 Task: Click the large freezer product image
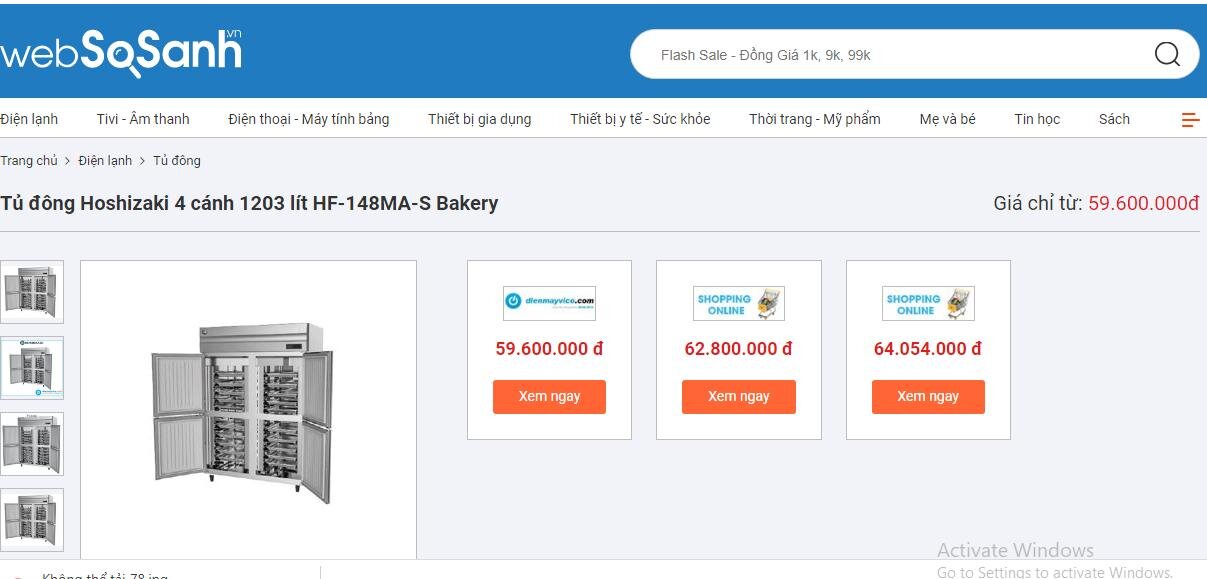click(x=248, y=410)
